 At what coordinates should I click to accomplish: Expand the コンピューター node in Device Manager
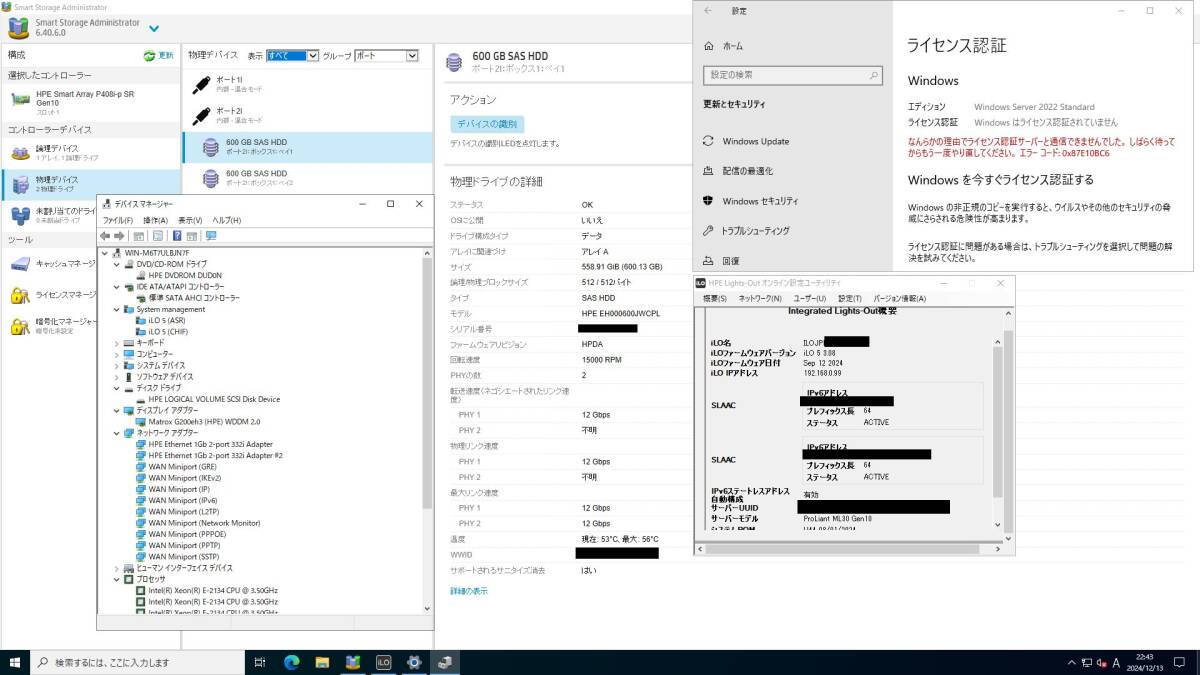[x=118, y=355]
